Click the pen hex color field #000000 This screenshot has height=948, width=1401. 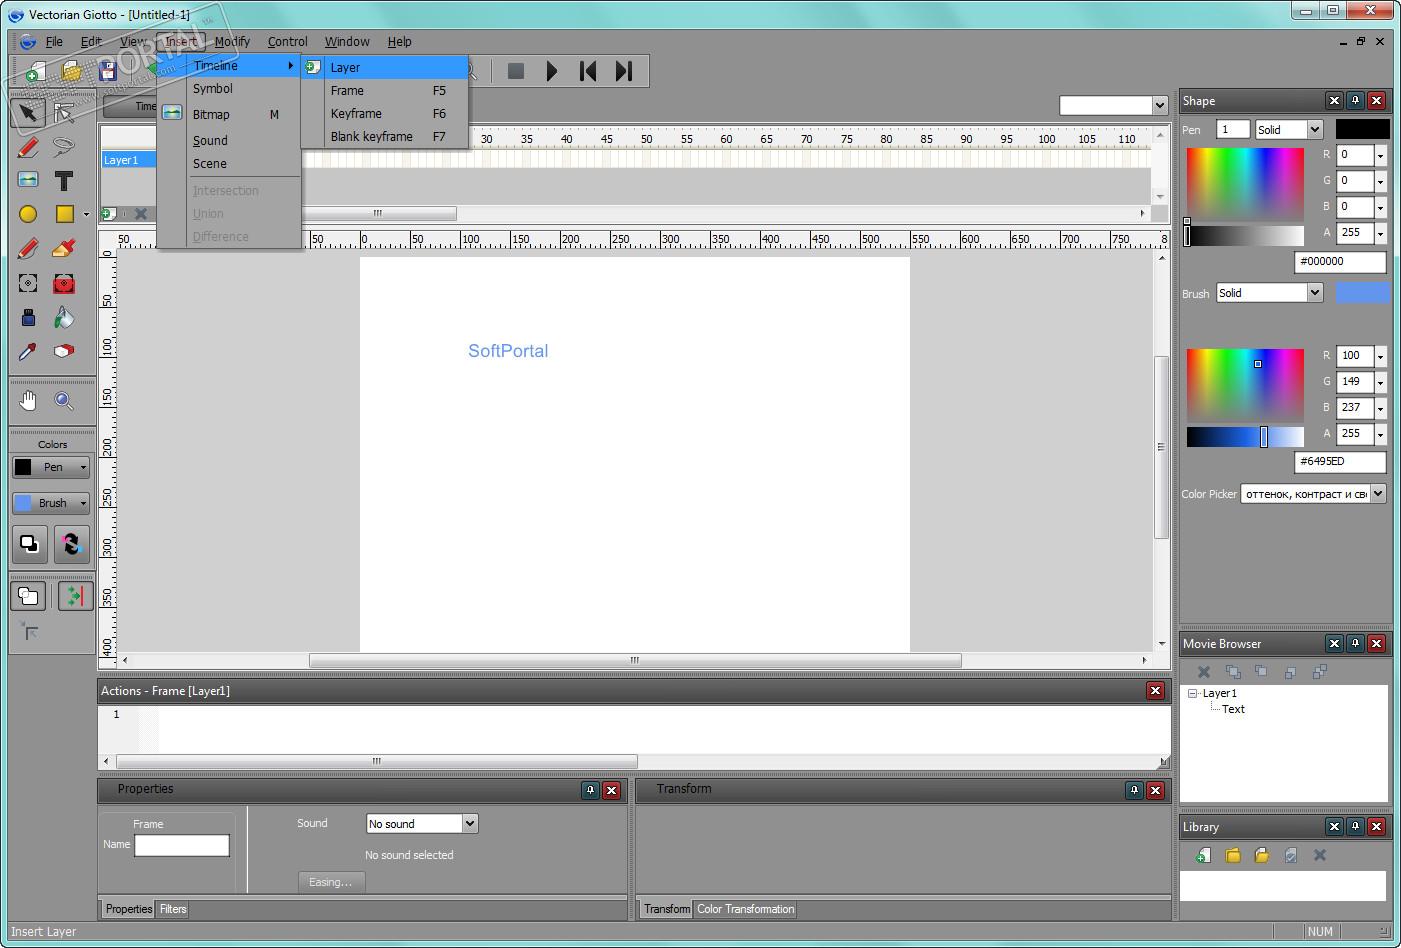[1340, 262]
